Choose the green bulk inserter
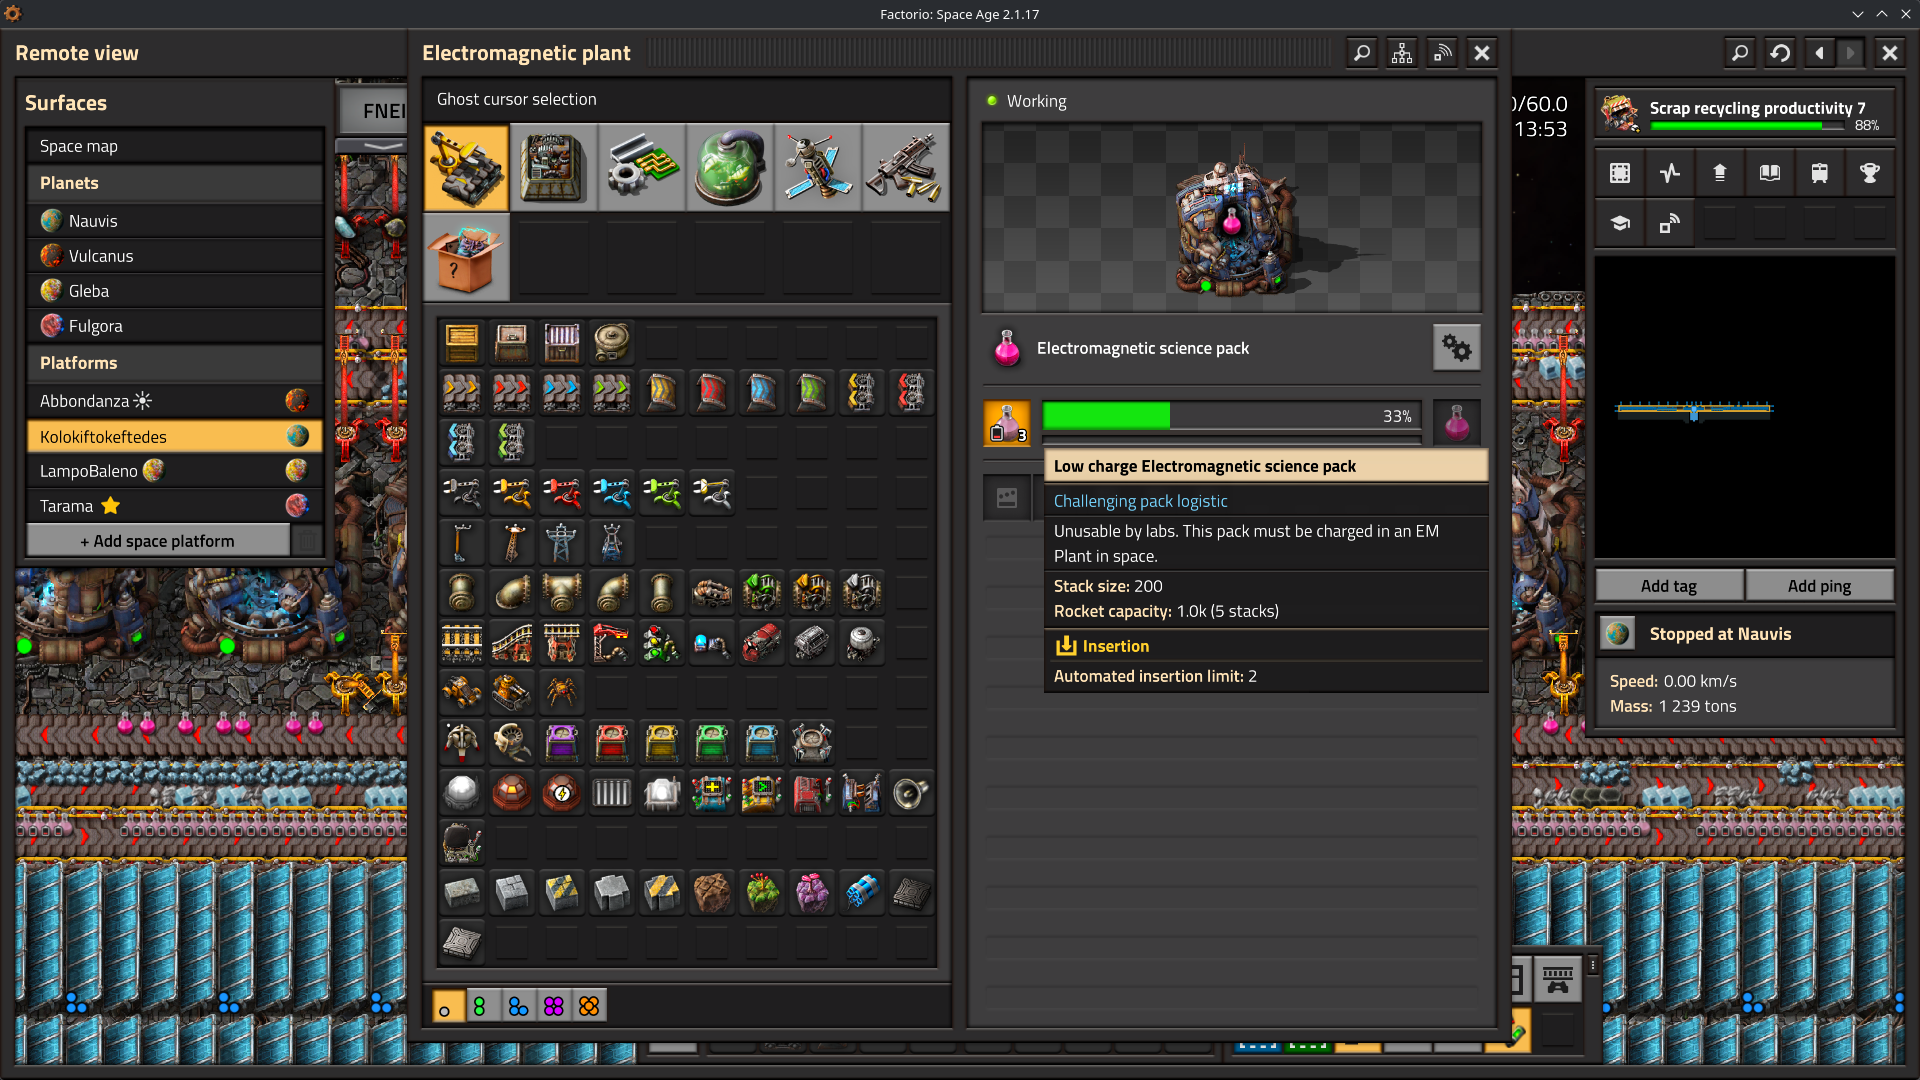Image resolution: width=1920 pixels, height=1080 pixels. tap(661, 492)
